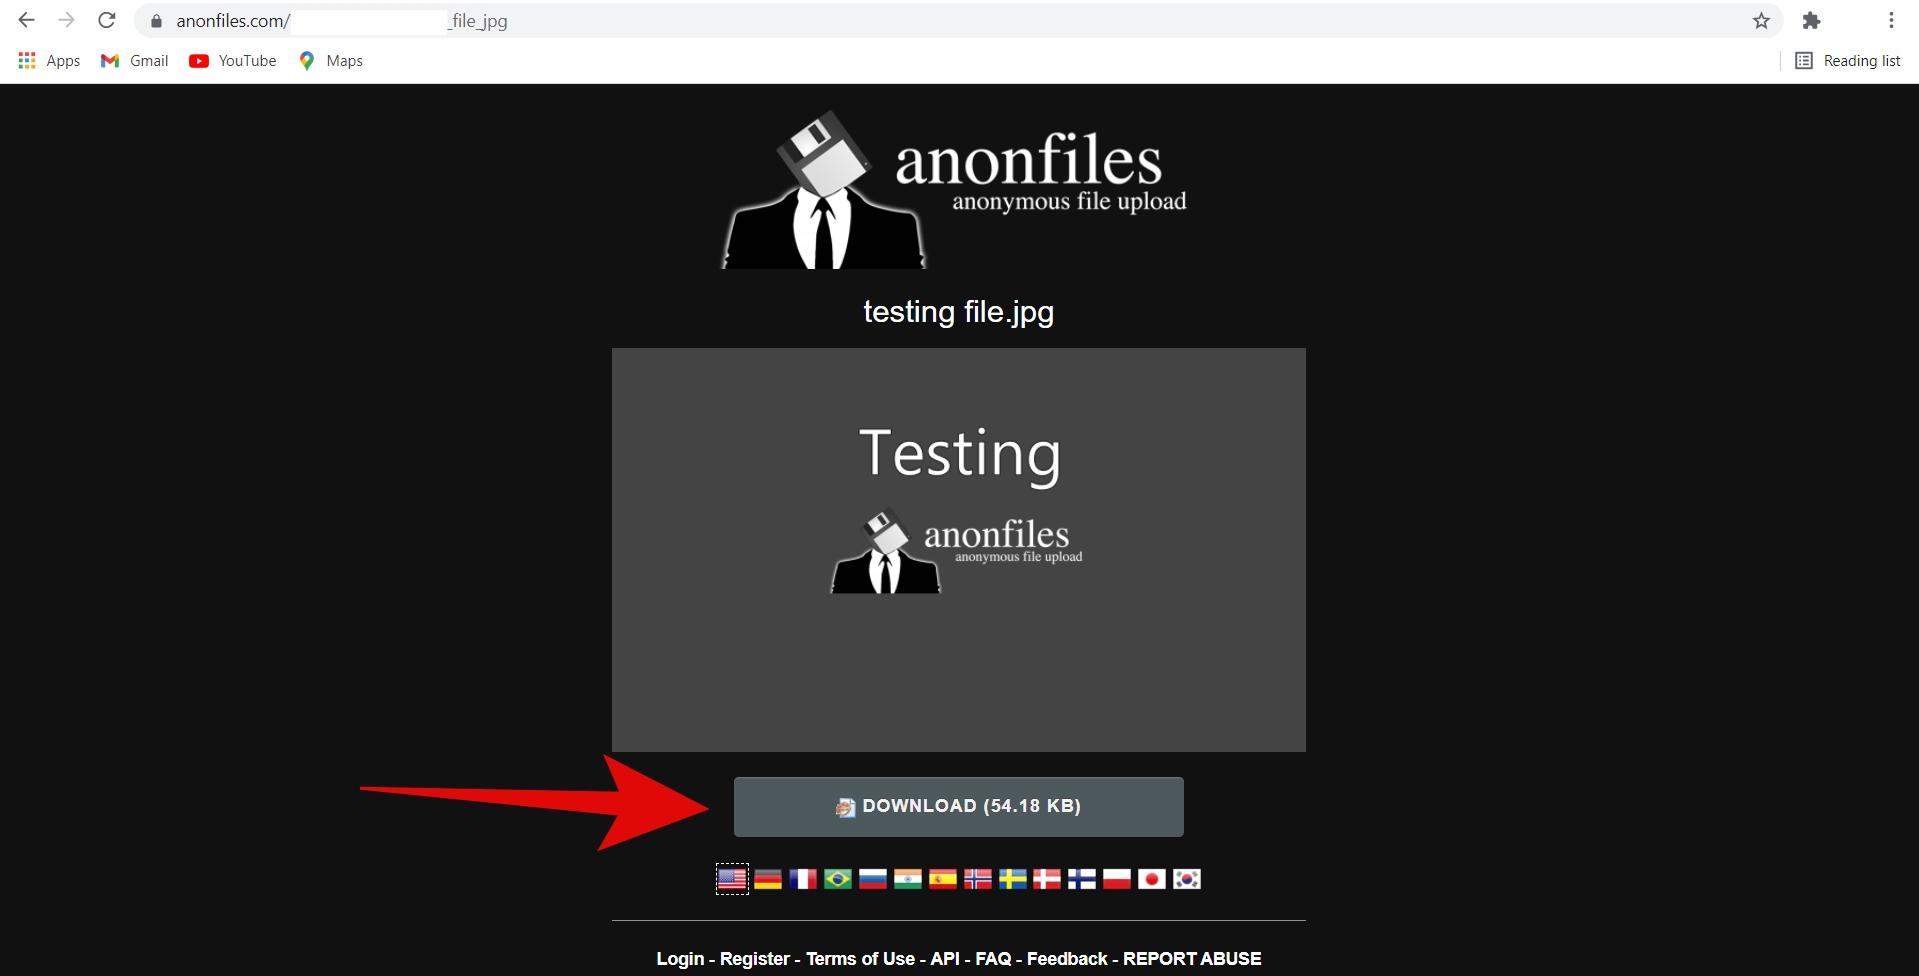This screenshot has width=1919, height=976.
Task: Open the Login link
Action: point(680,959)
